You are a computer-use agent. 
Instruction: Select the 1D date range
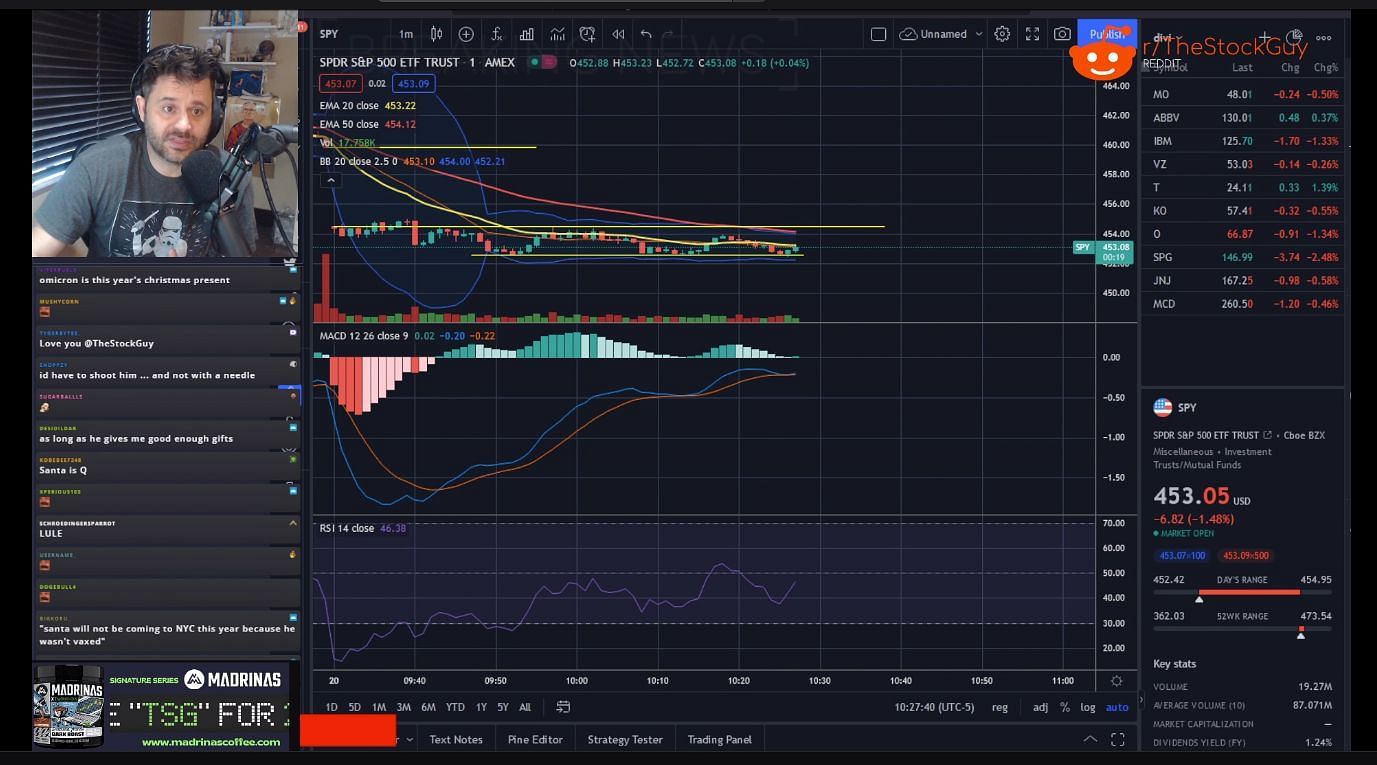(331, 707)
